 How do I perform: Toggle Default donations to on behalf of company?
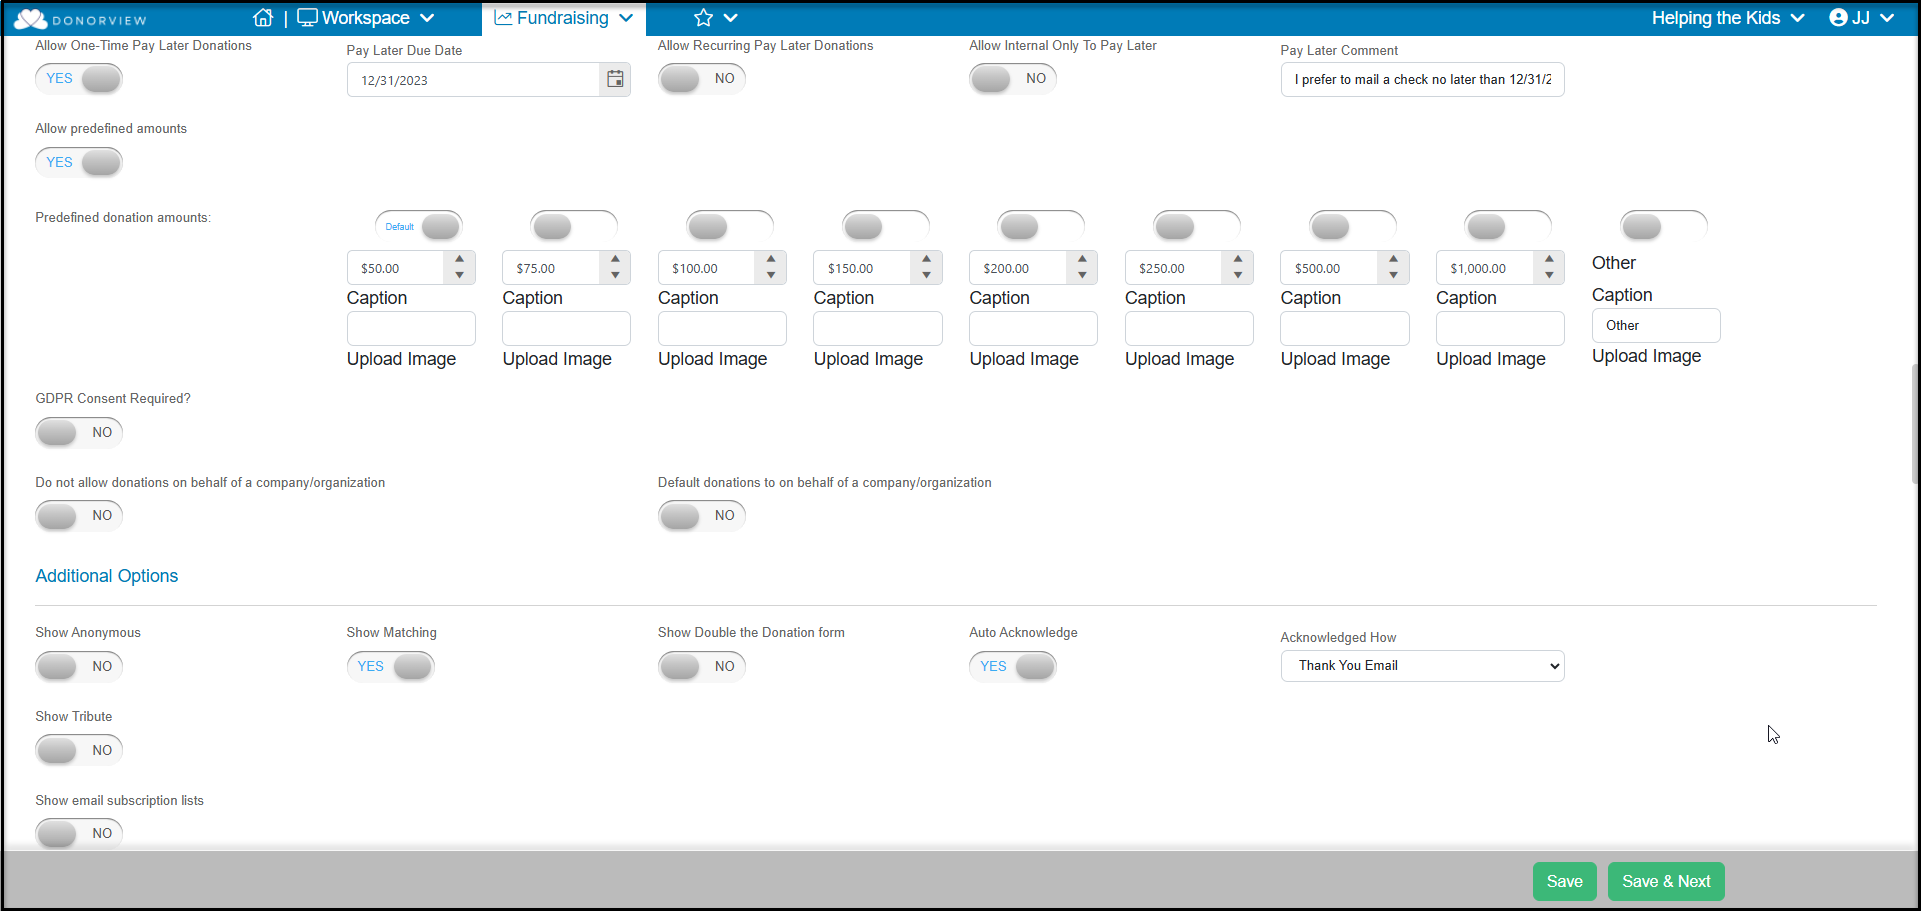pos(702,515)
